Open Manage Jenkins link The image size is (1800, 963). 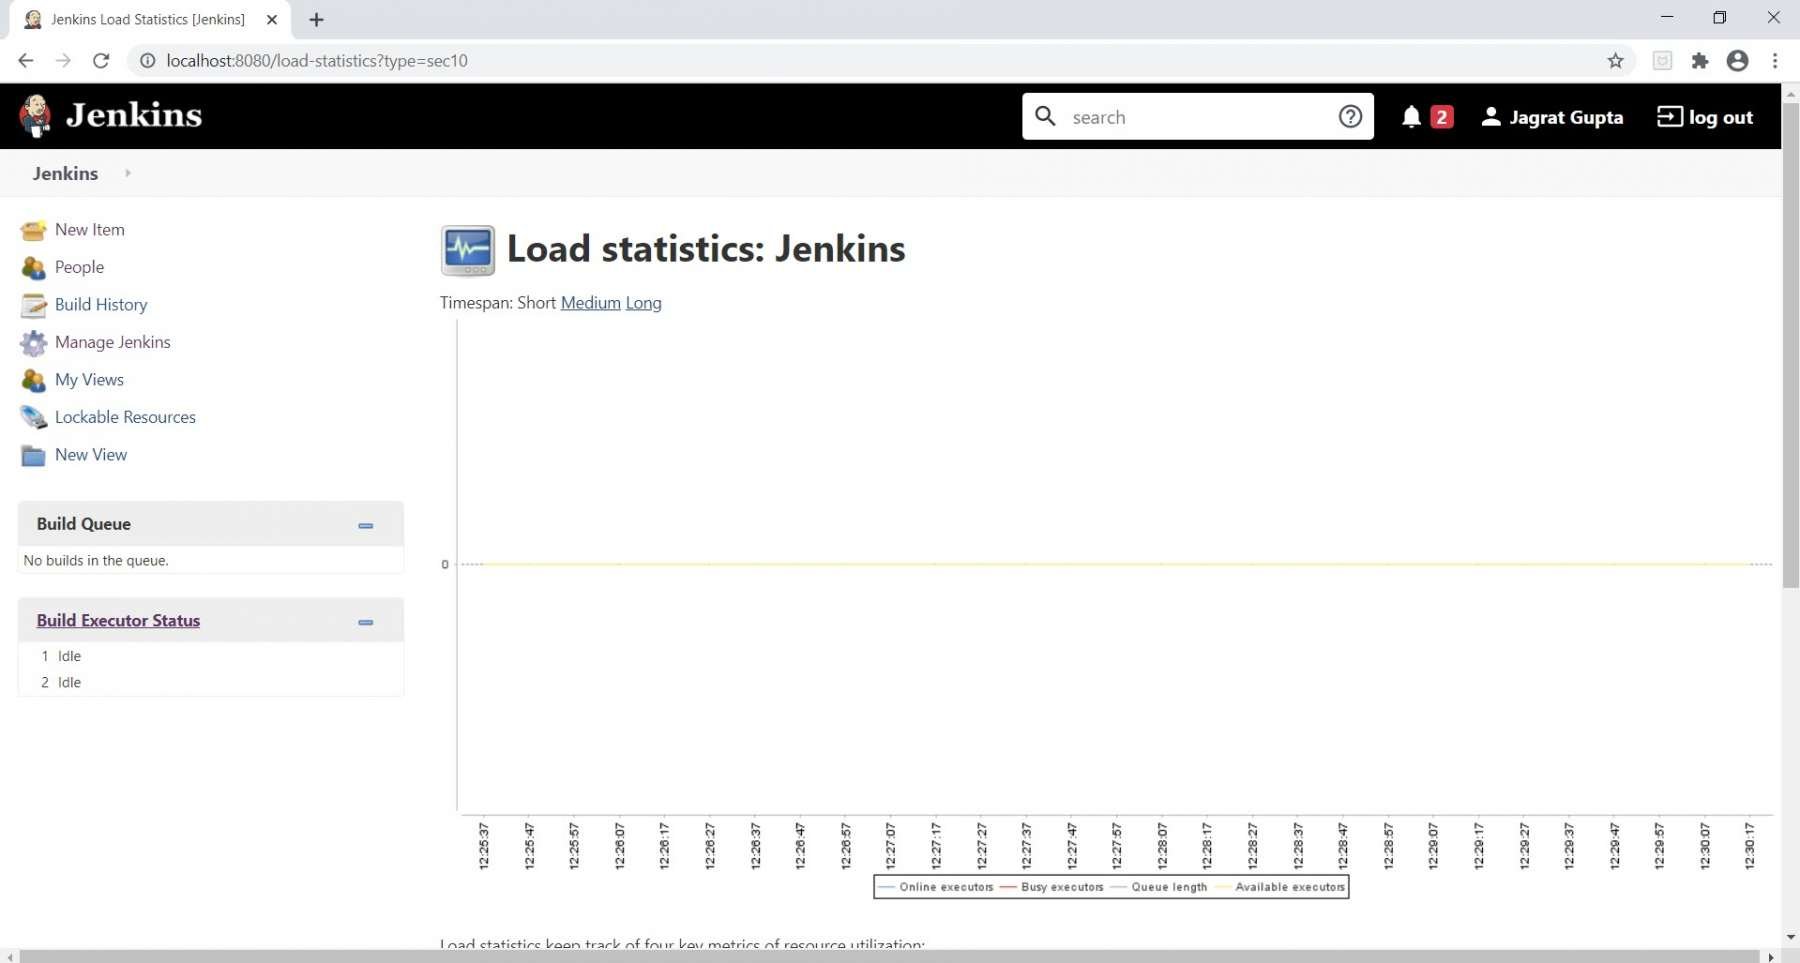(113, 342)
